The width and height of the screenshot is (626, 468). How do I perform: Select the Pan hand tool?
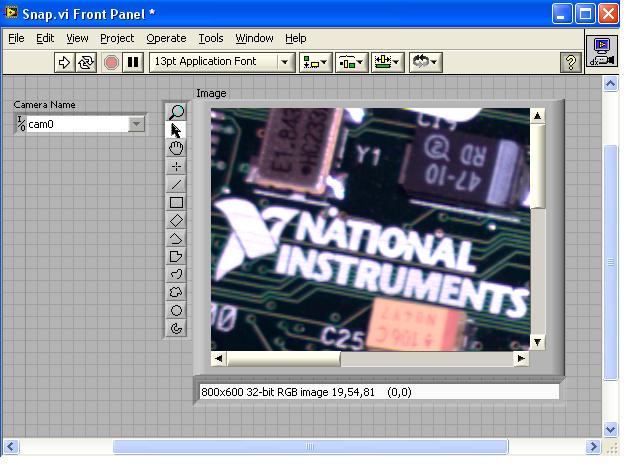click(176, 148)
